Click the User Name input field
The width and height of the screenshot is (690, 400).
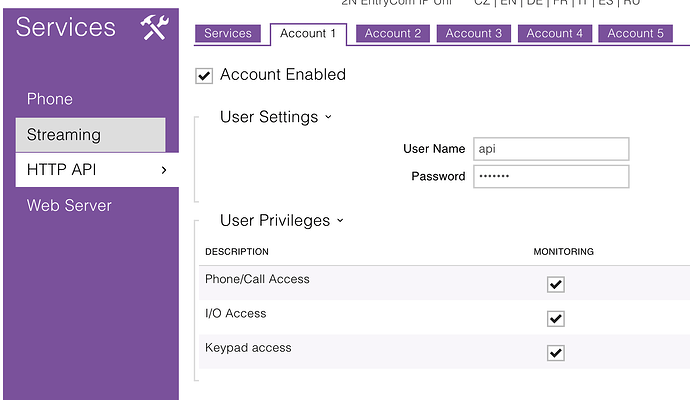coord(551,149)
